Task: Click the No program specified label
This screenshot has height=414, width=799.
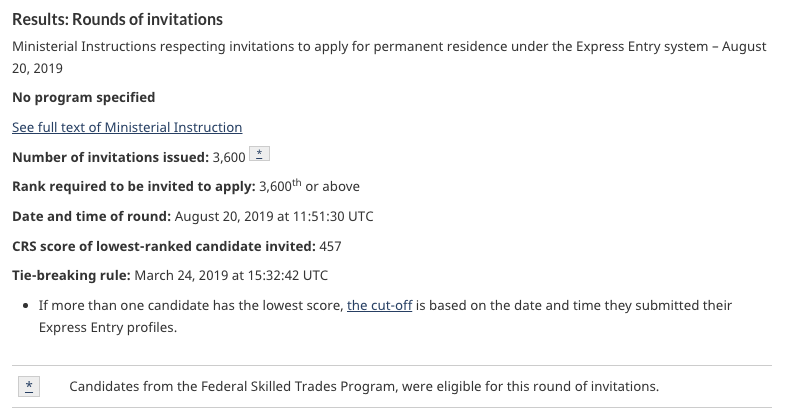Action: 84,97
